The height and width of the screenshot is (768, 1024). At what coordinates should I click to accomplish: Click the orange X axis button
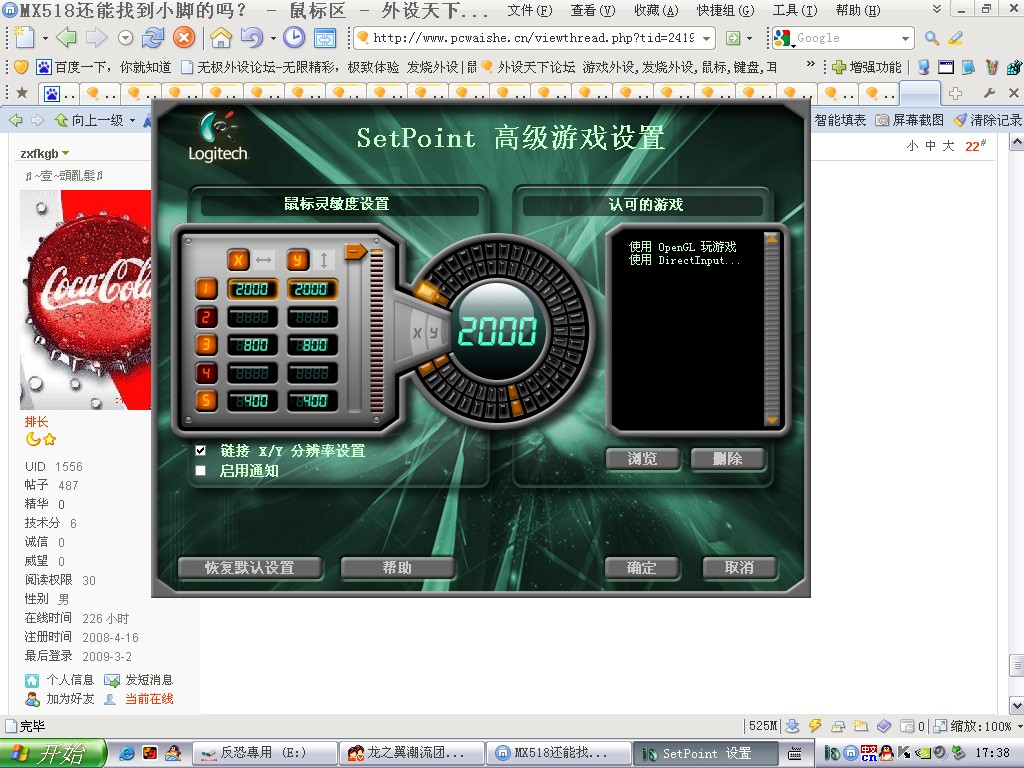[238, 260]
